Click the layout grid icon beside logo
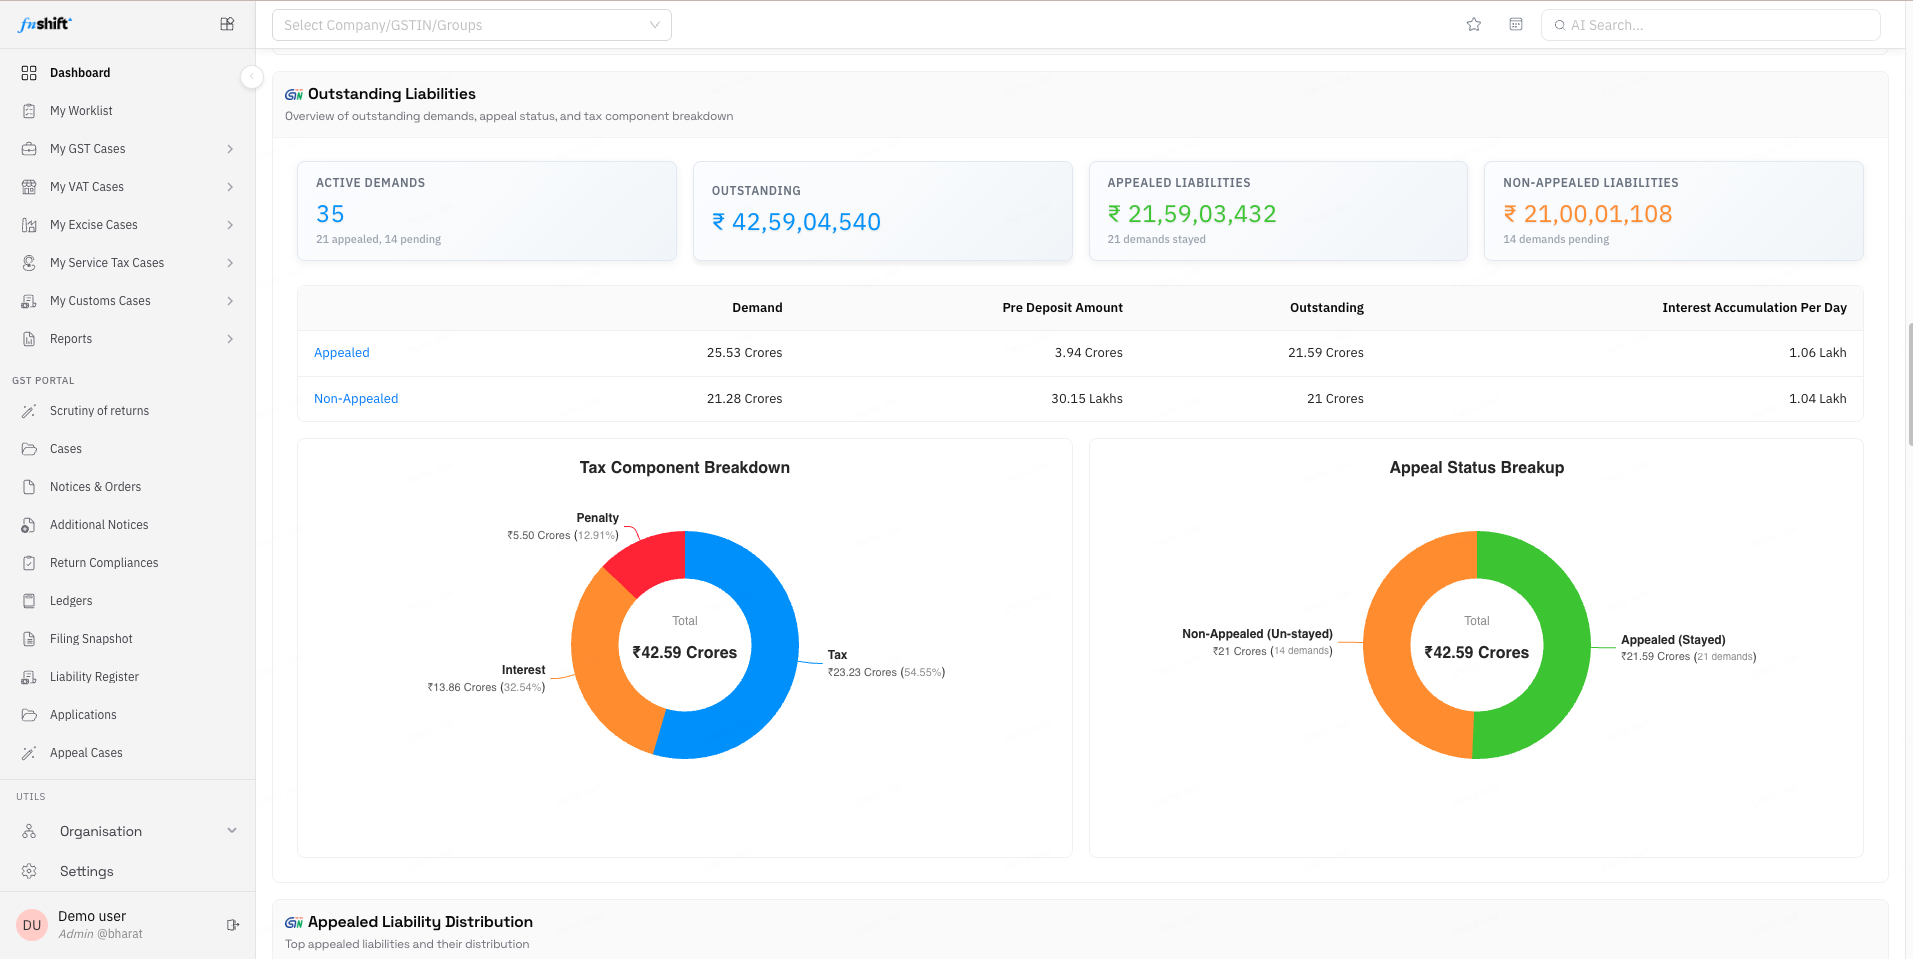Viewport: 1913px width, 959px height. click(227, 24)
